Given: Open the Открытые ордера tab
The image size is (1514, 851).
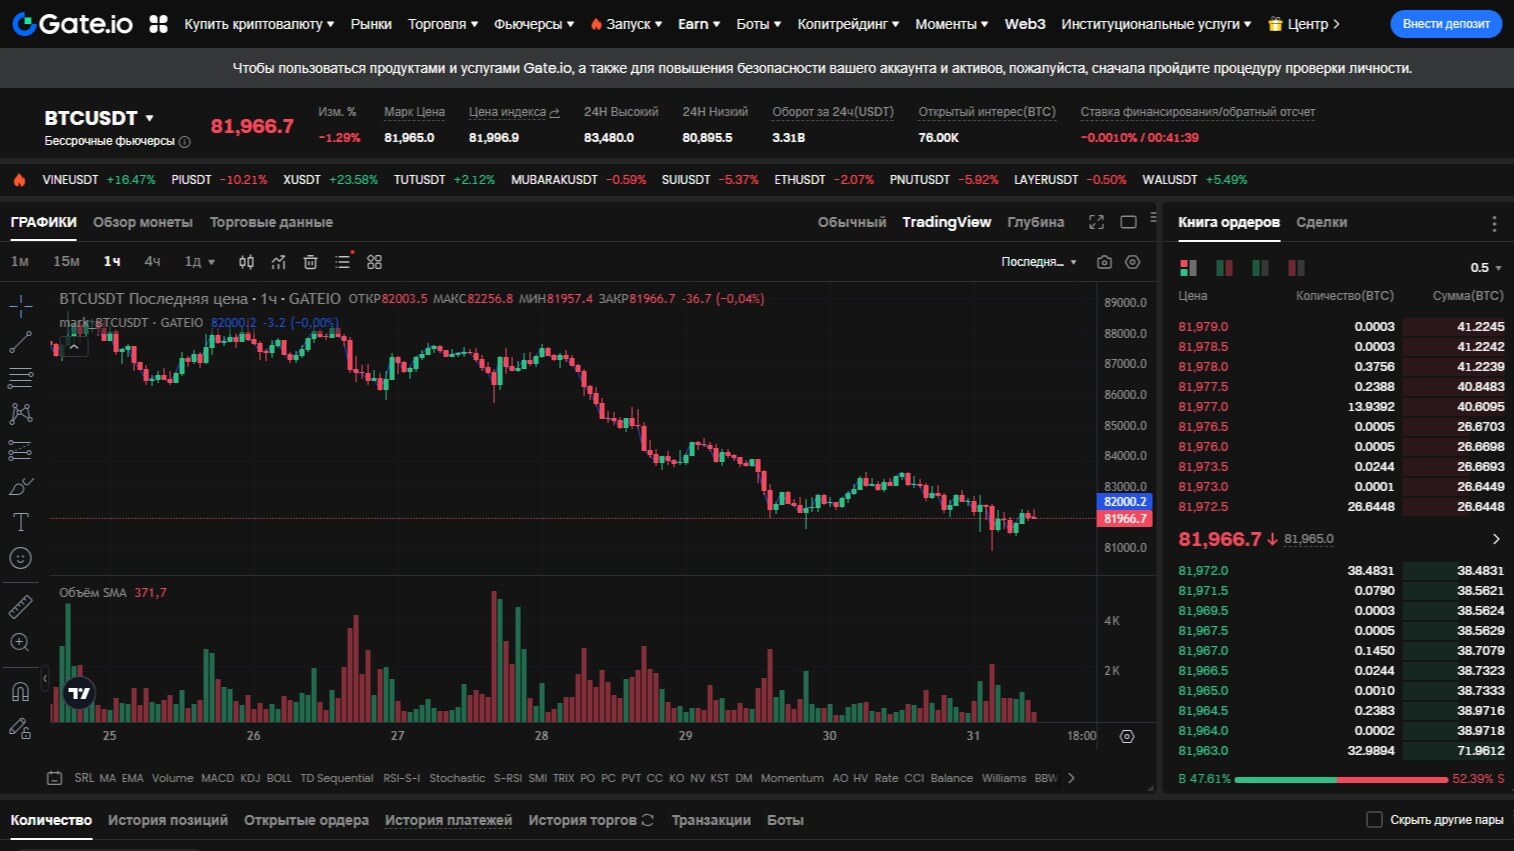Looking at the screenshot, I should click(x=306, y=820).
